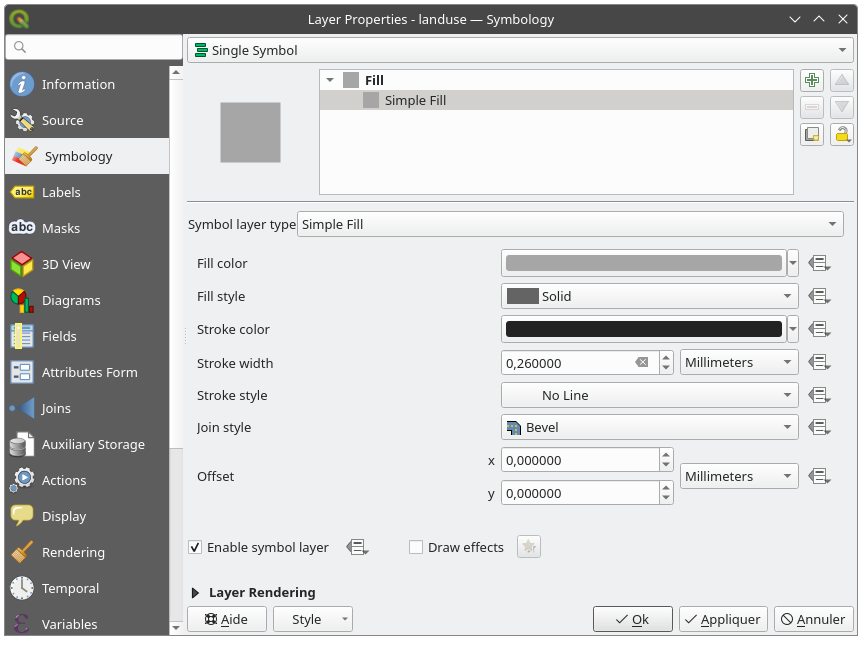This screenshot has height=649, width=862.
Task: Open data-defined override for Enable symbol layer
Action: [x=357, y=546]
